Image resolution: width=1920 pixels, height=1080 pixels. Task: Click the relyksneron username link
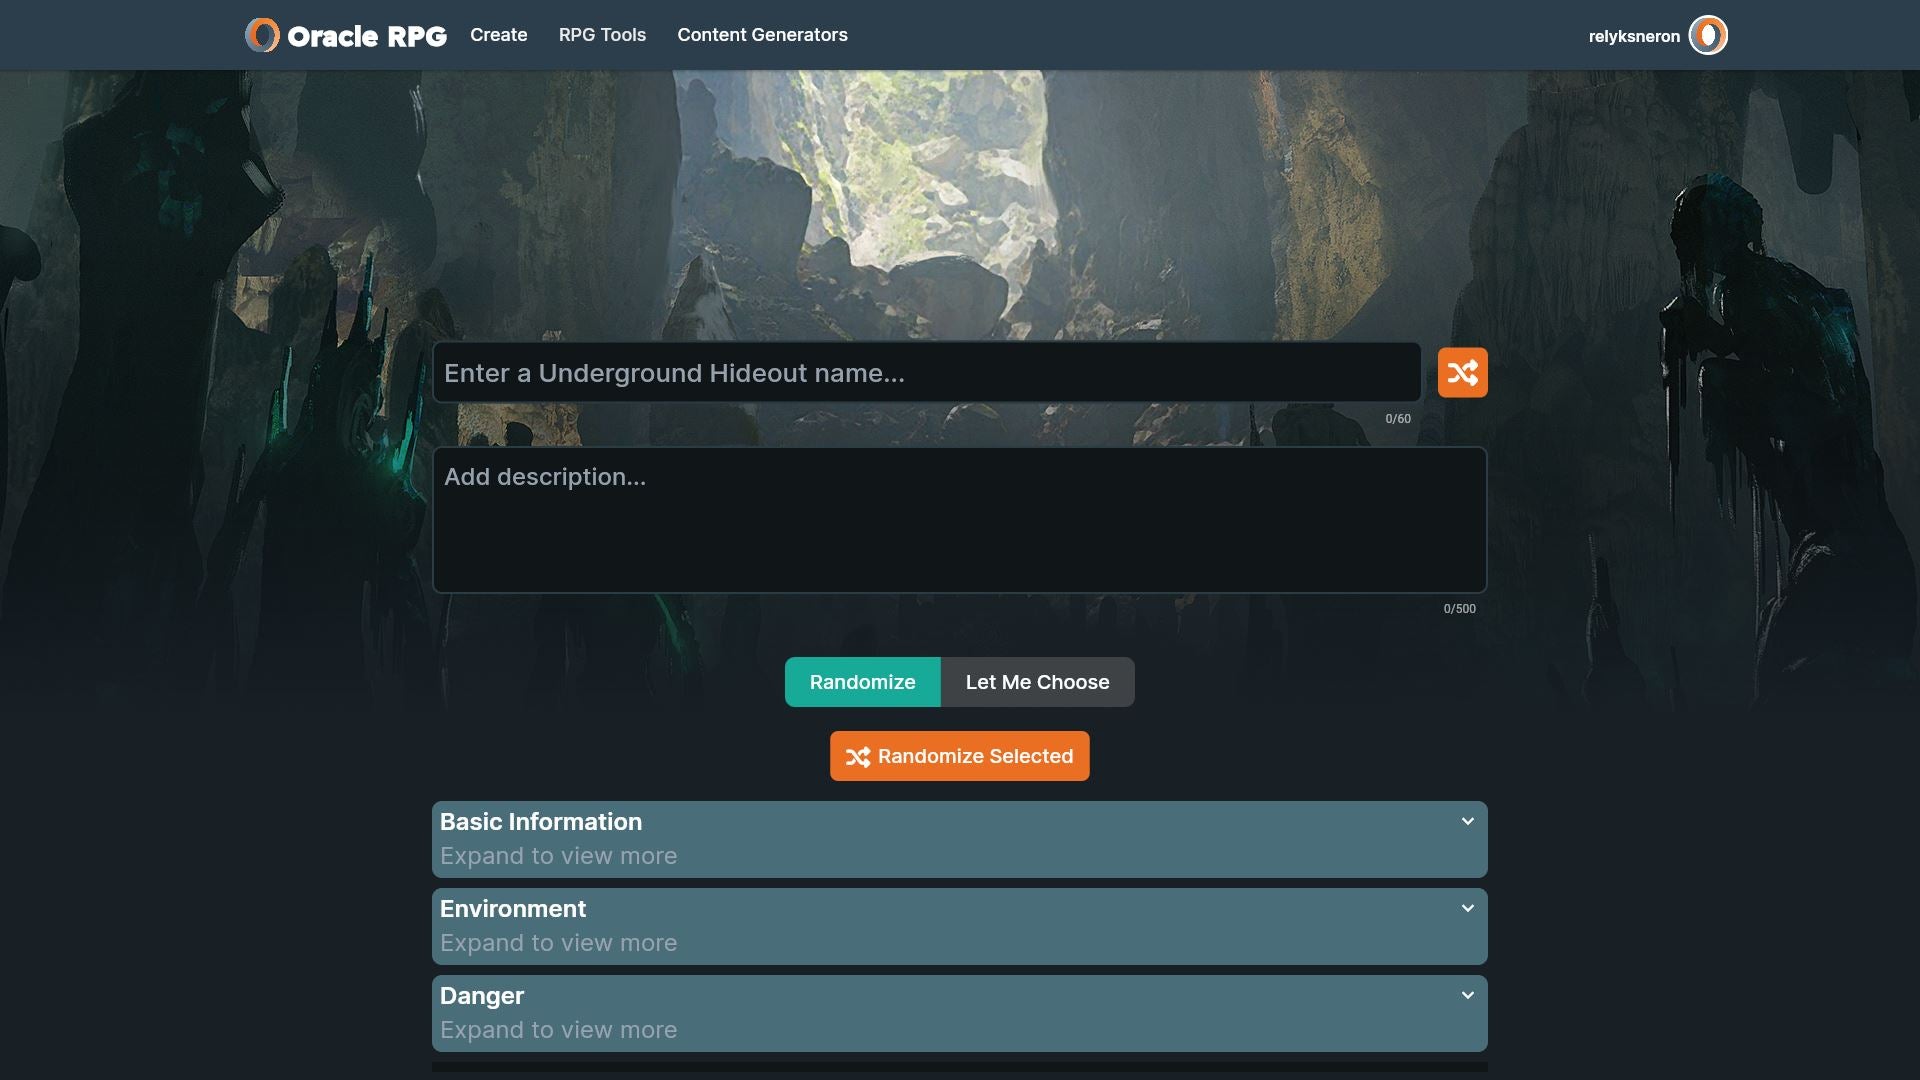tap(1634, 37)
